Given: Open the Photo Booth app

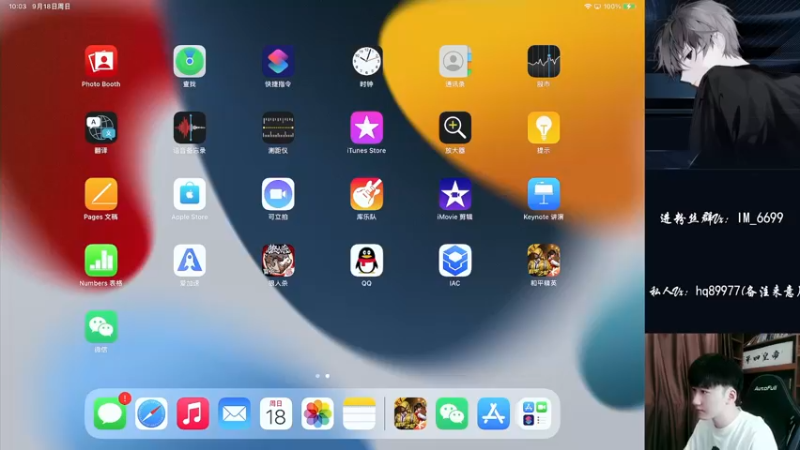Looking at the screenshot, I should [101, 61].
